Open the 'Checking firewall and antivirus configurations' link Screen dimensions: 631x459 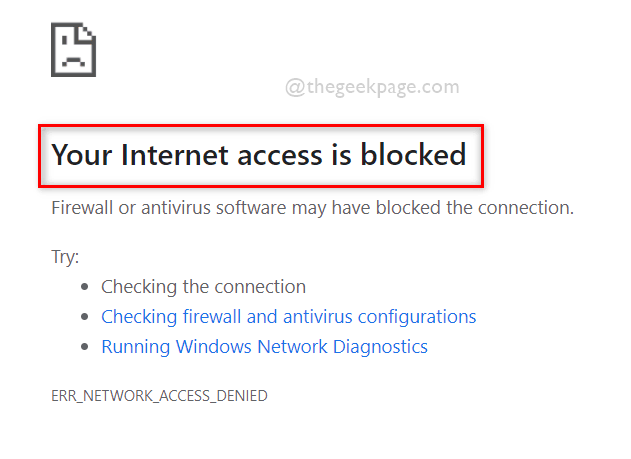pos(288,317)
